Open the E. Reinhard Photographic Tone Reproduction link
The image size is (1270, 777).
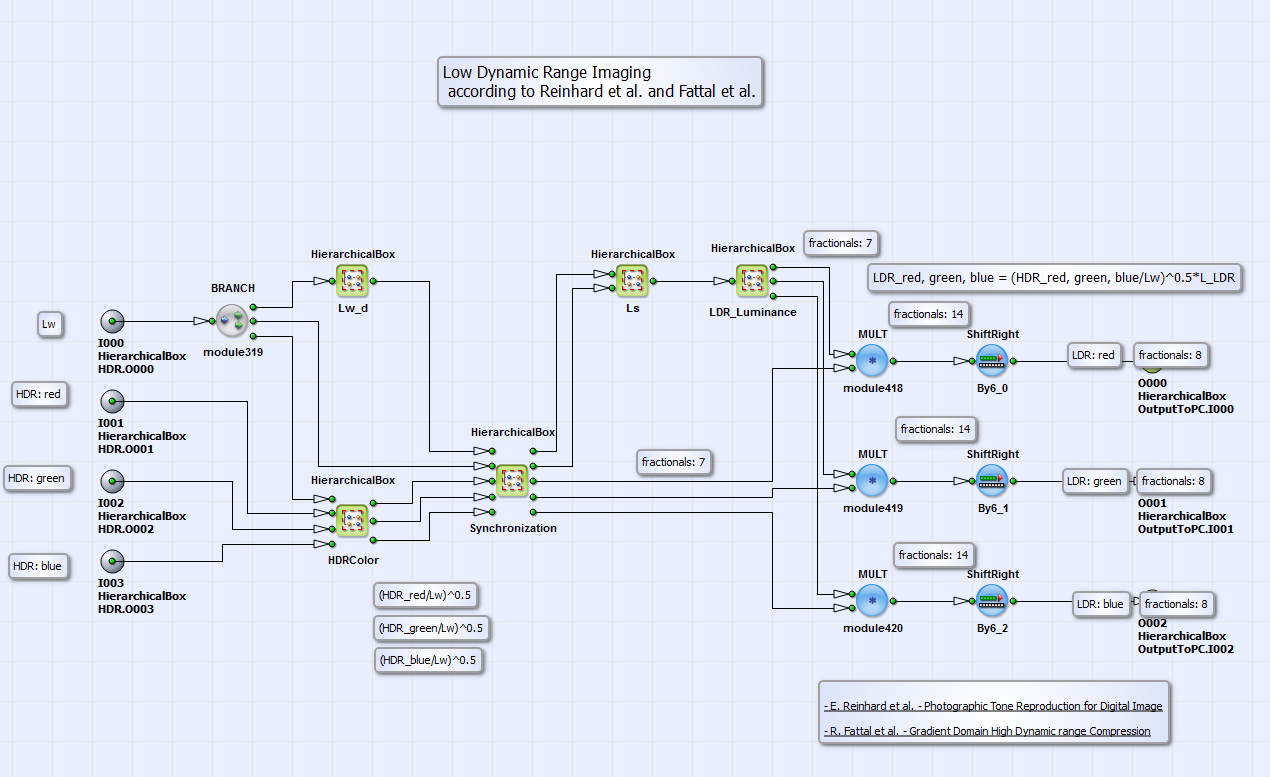point(993,706)
